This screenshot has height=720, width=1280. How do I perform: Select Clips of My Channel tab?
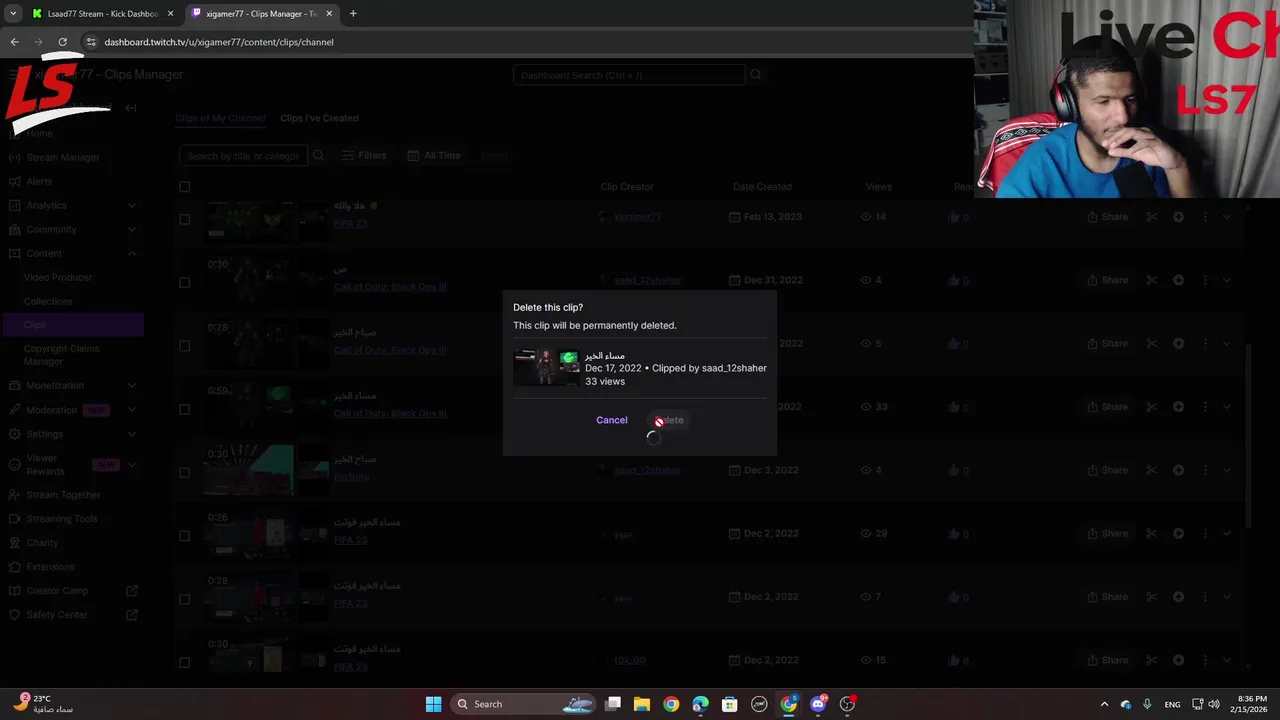220,118
